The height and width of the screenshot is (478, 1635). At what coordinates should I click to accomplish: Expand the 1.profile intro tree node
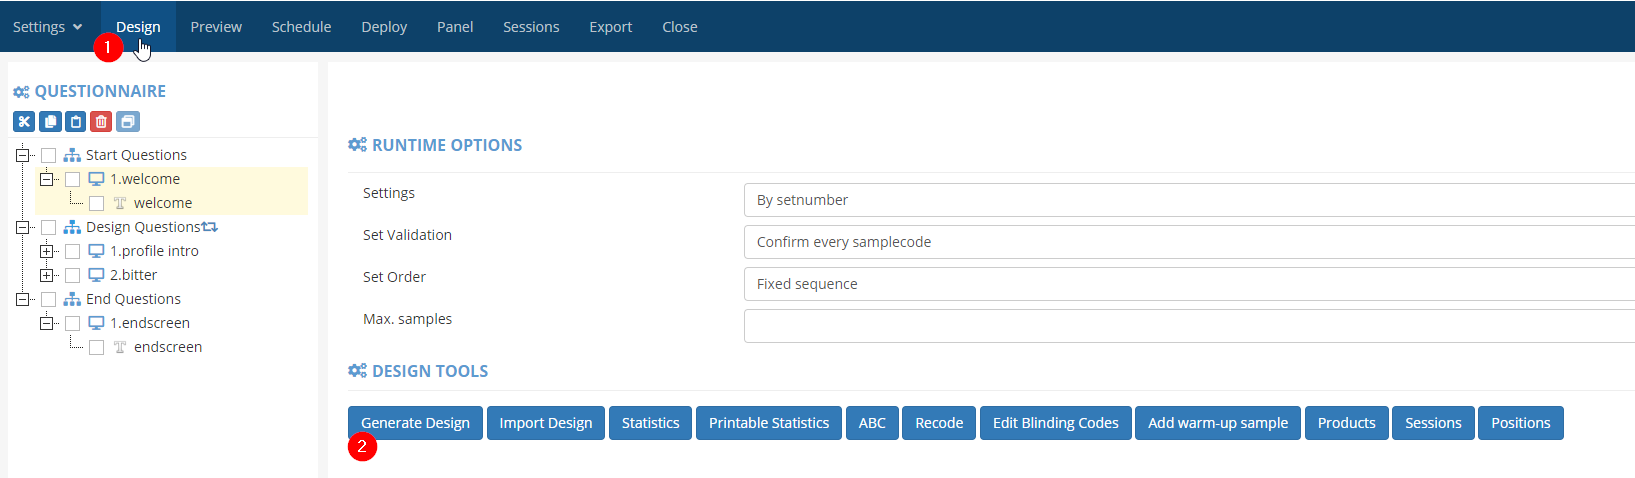[46, 251]
